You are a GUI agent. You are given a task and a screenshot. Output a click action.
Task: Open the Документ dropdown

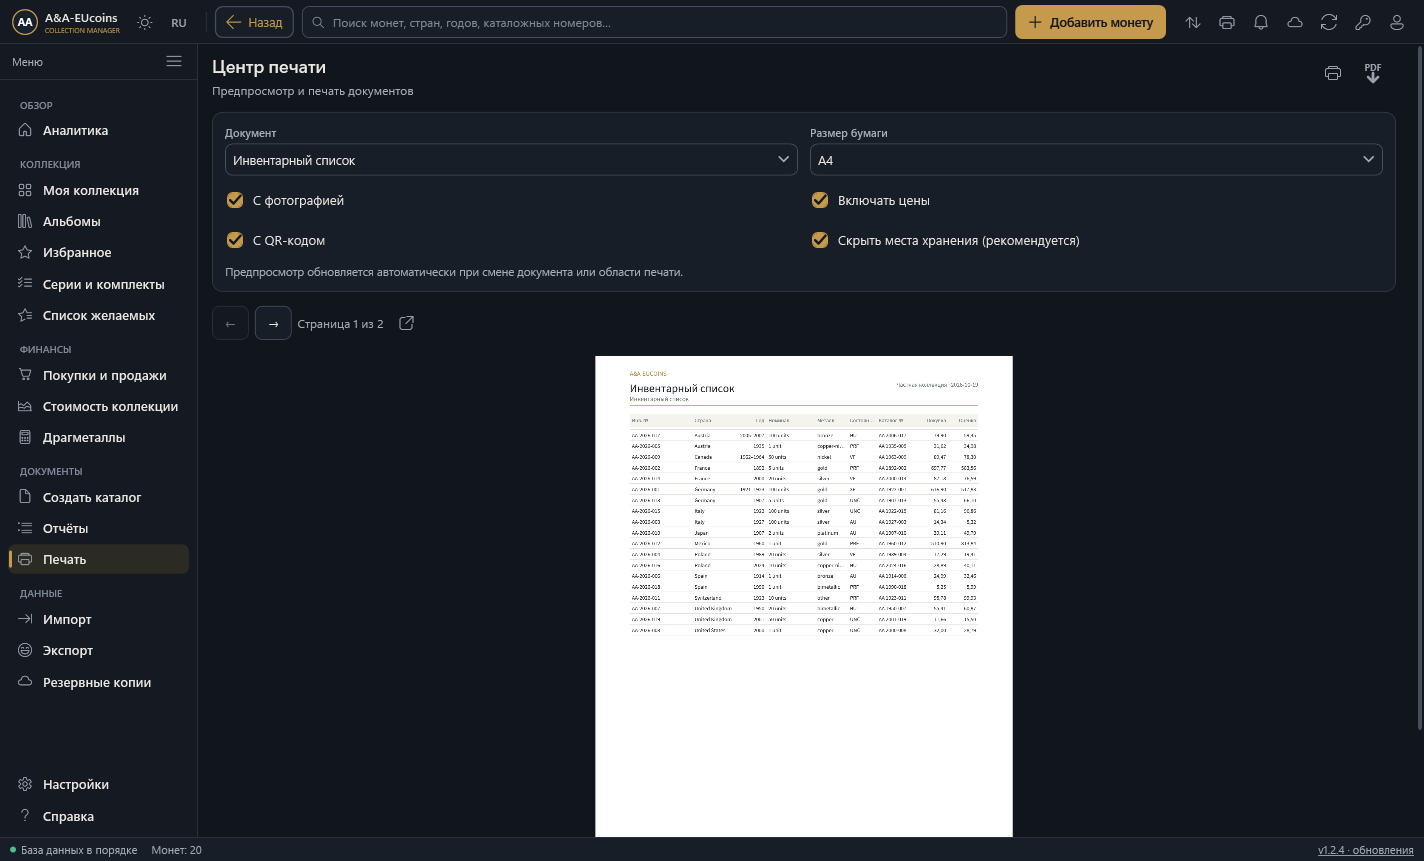(511, 160)
